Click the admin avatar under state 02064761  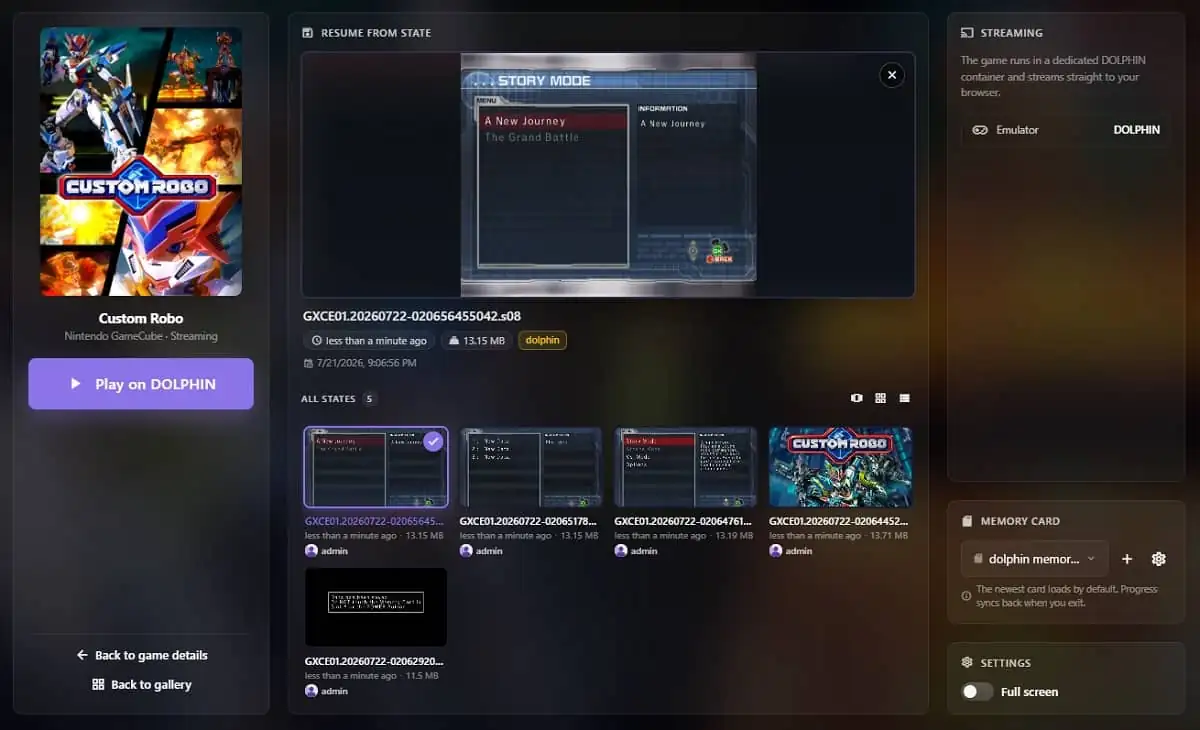tap(620, 551)
